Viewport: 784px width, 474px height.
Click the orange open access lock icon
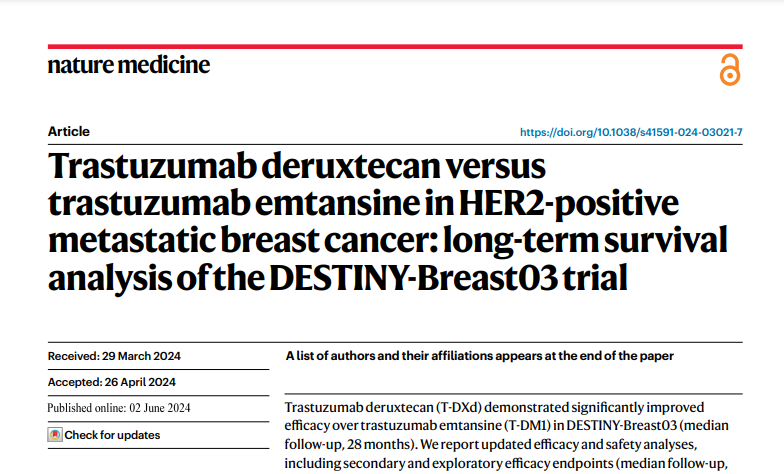click(x=730, y=71)
